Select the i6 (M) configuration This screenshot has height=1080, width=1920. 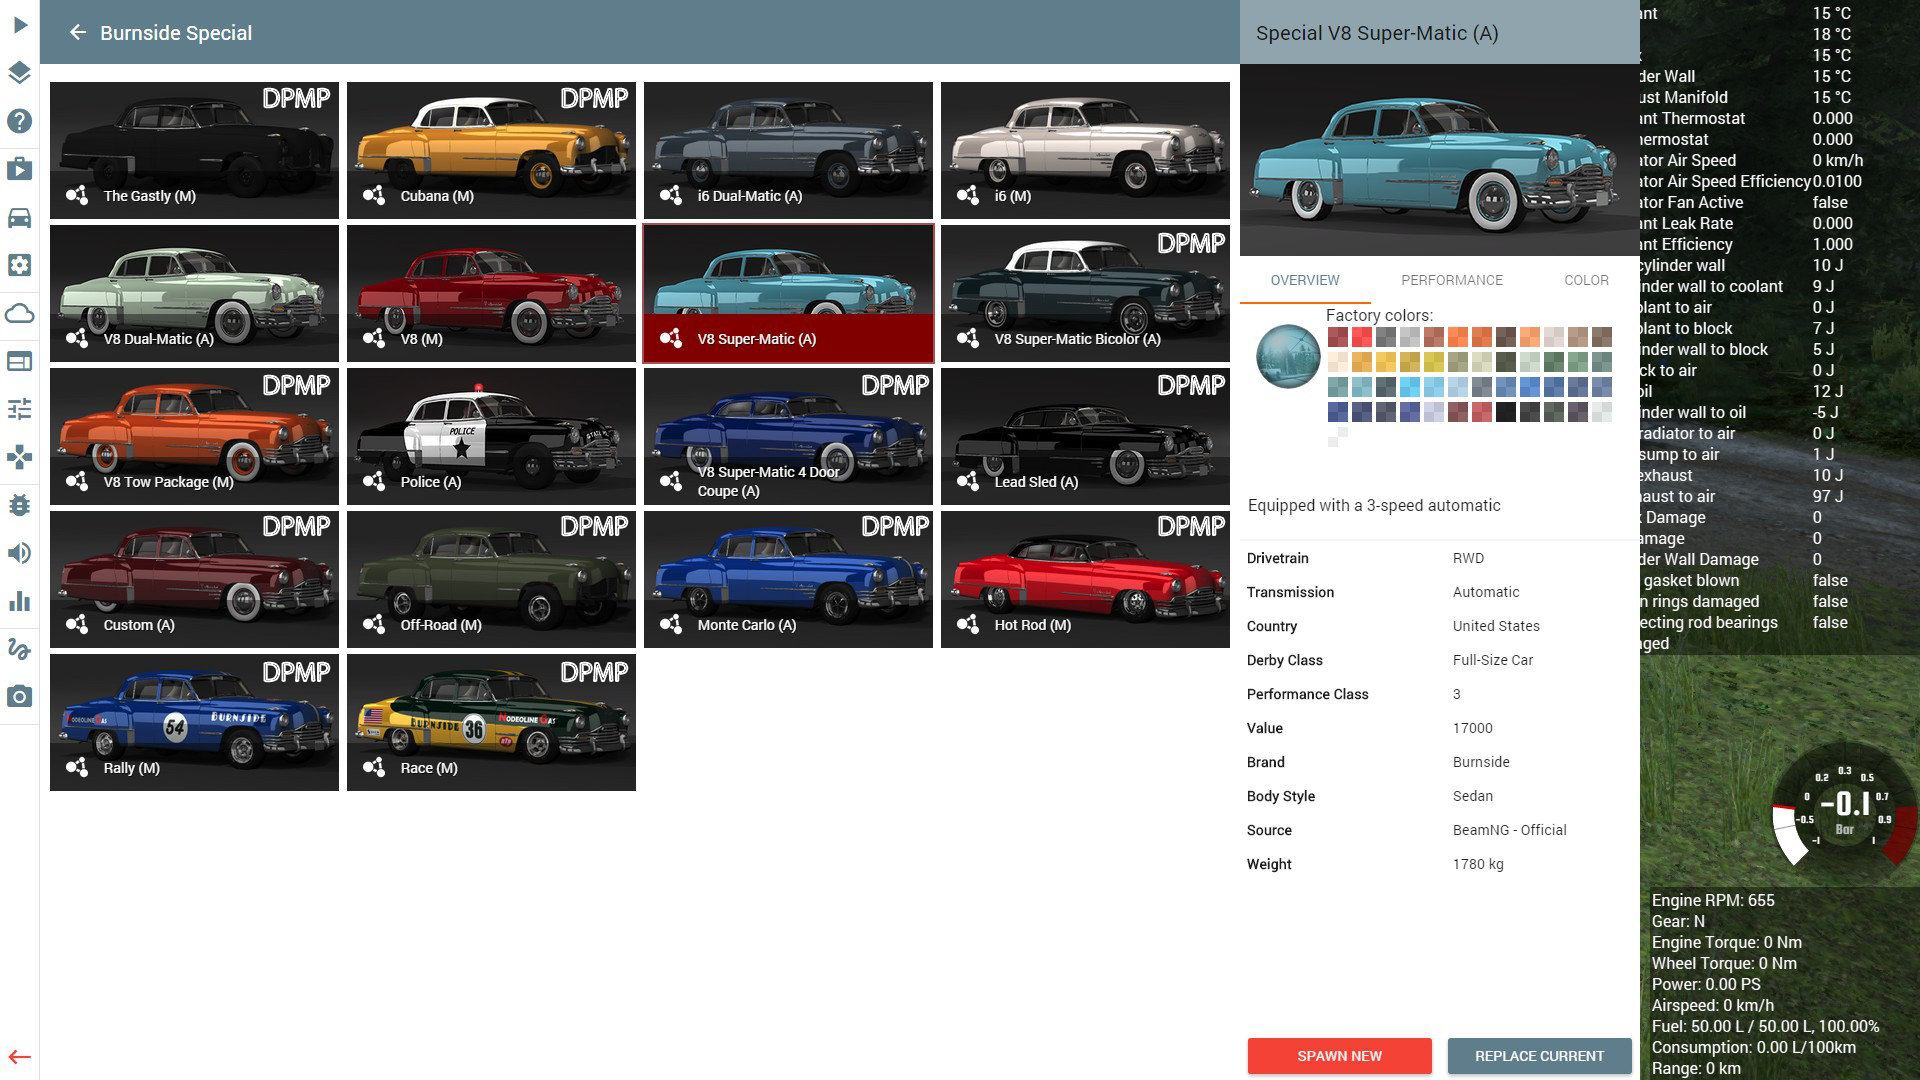1085,150
